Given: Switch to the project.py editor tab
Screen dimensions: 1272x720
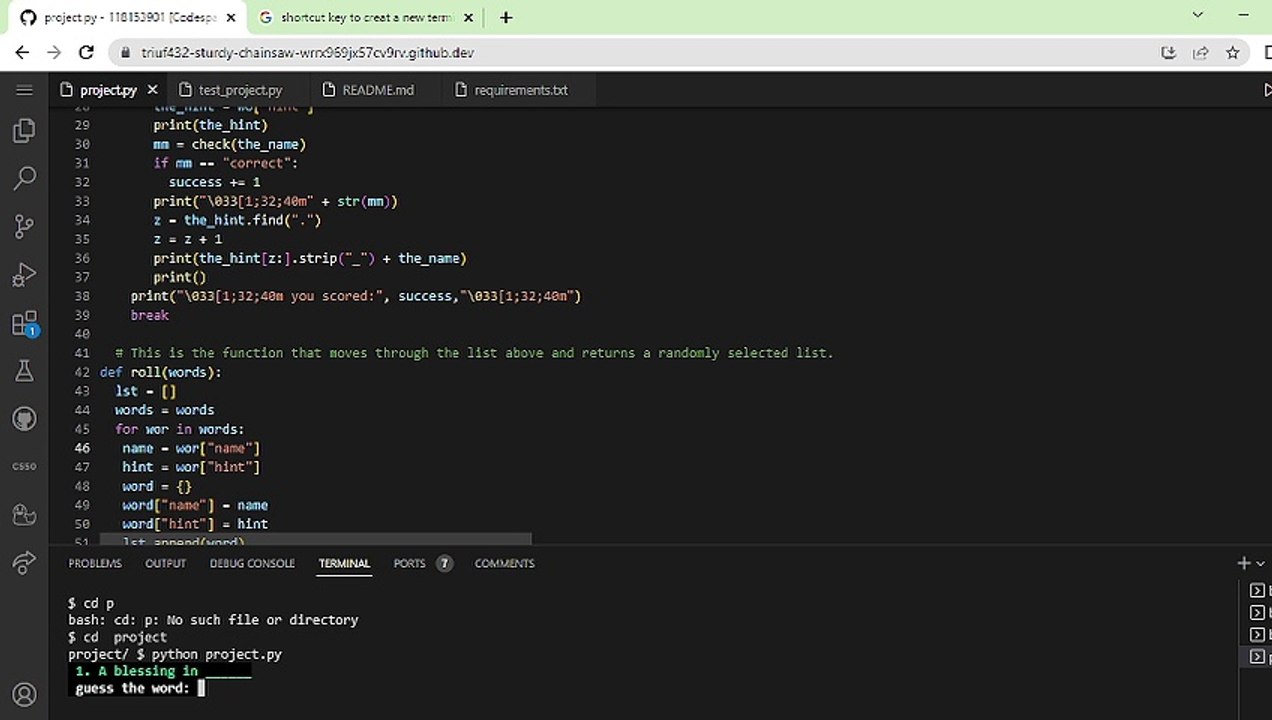Looking at the screenshot, I should pyautogui.click(x=107, y=90).
